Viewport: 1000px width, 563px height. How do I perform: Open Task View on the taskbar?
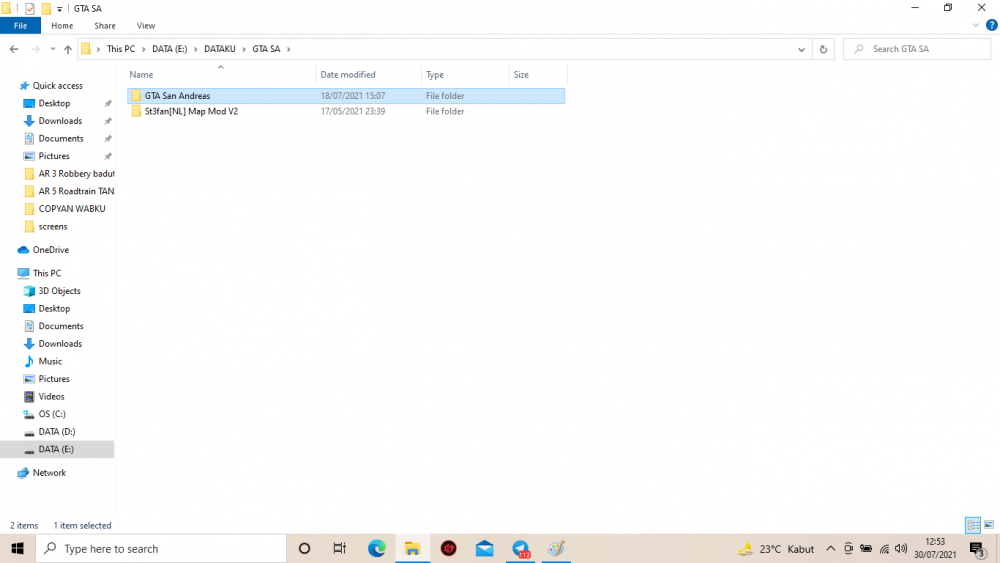[x=339, y=548]
